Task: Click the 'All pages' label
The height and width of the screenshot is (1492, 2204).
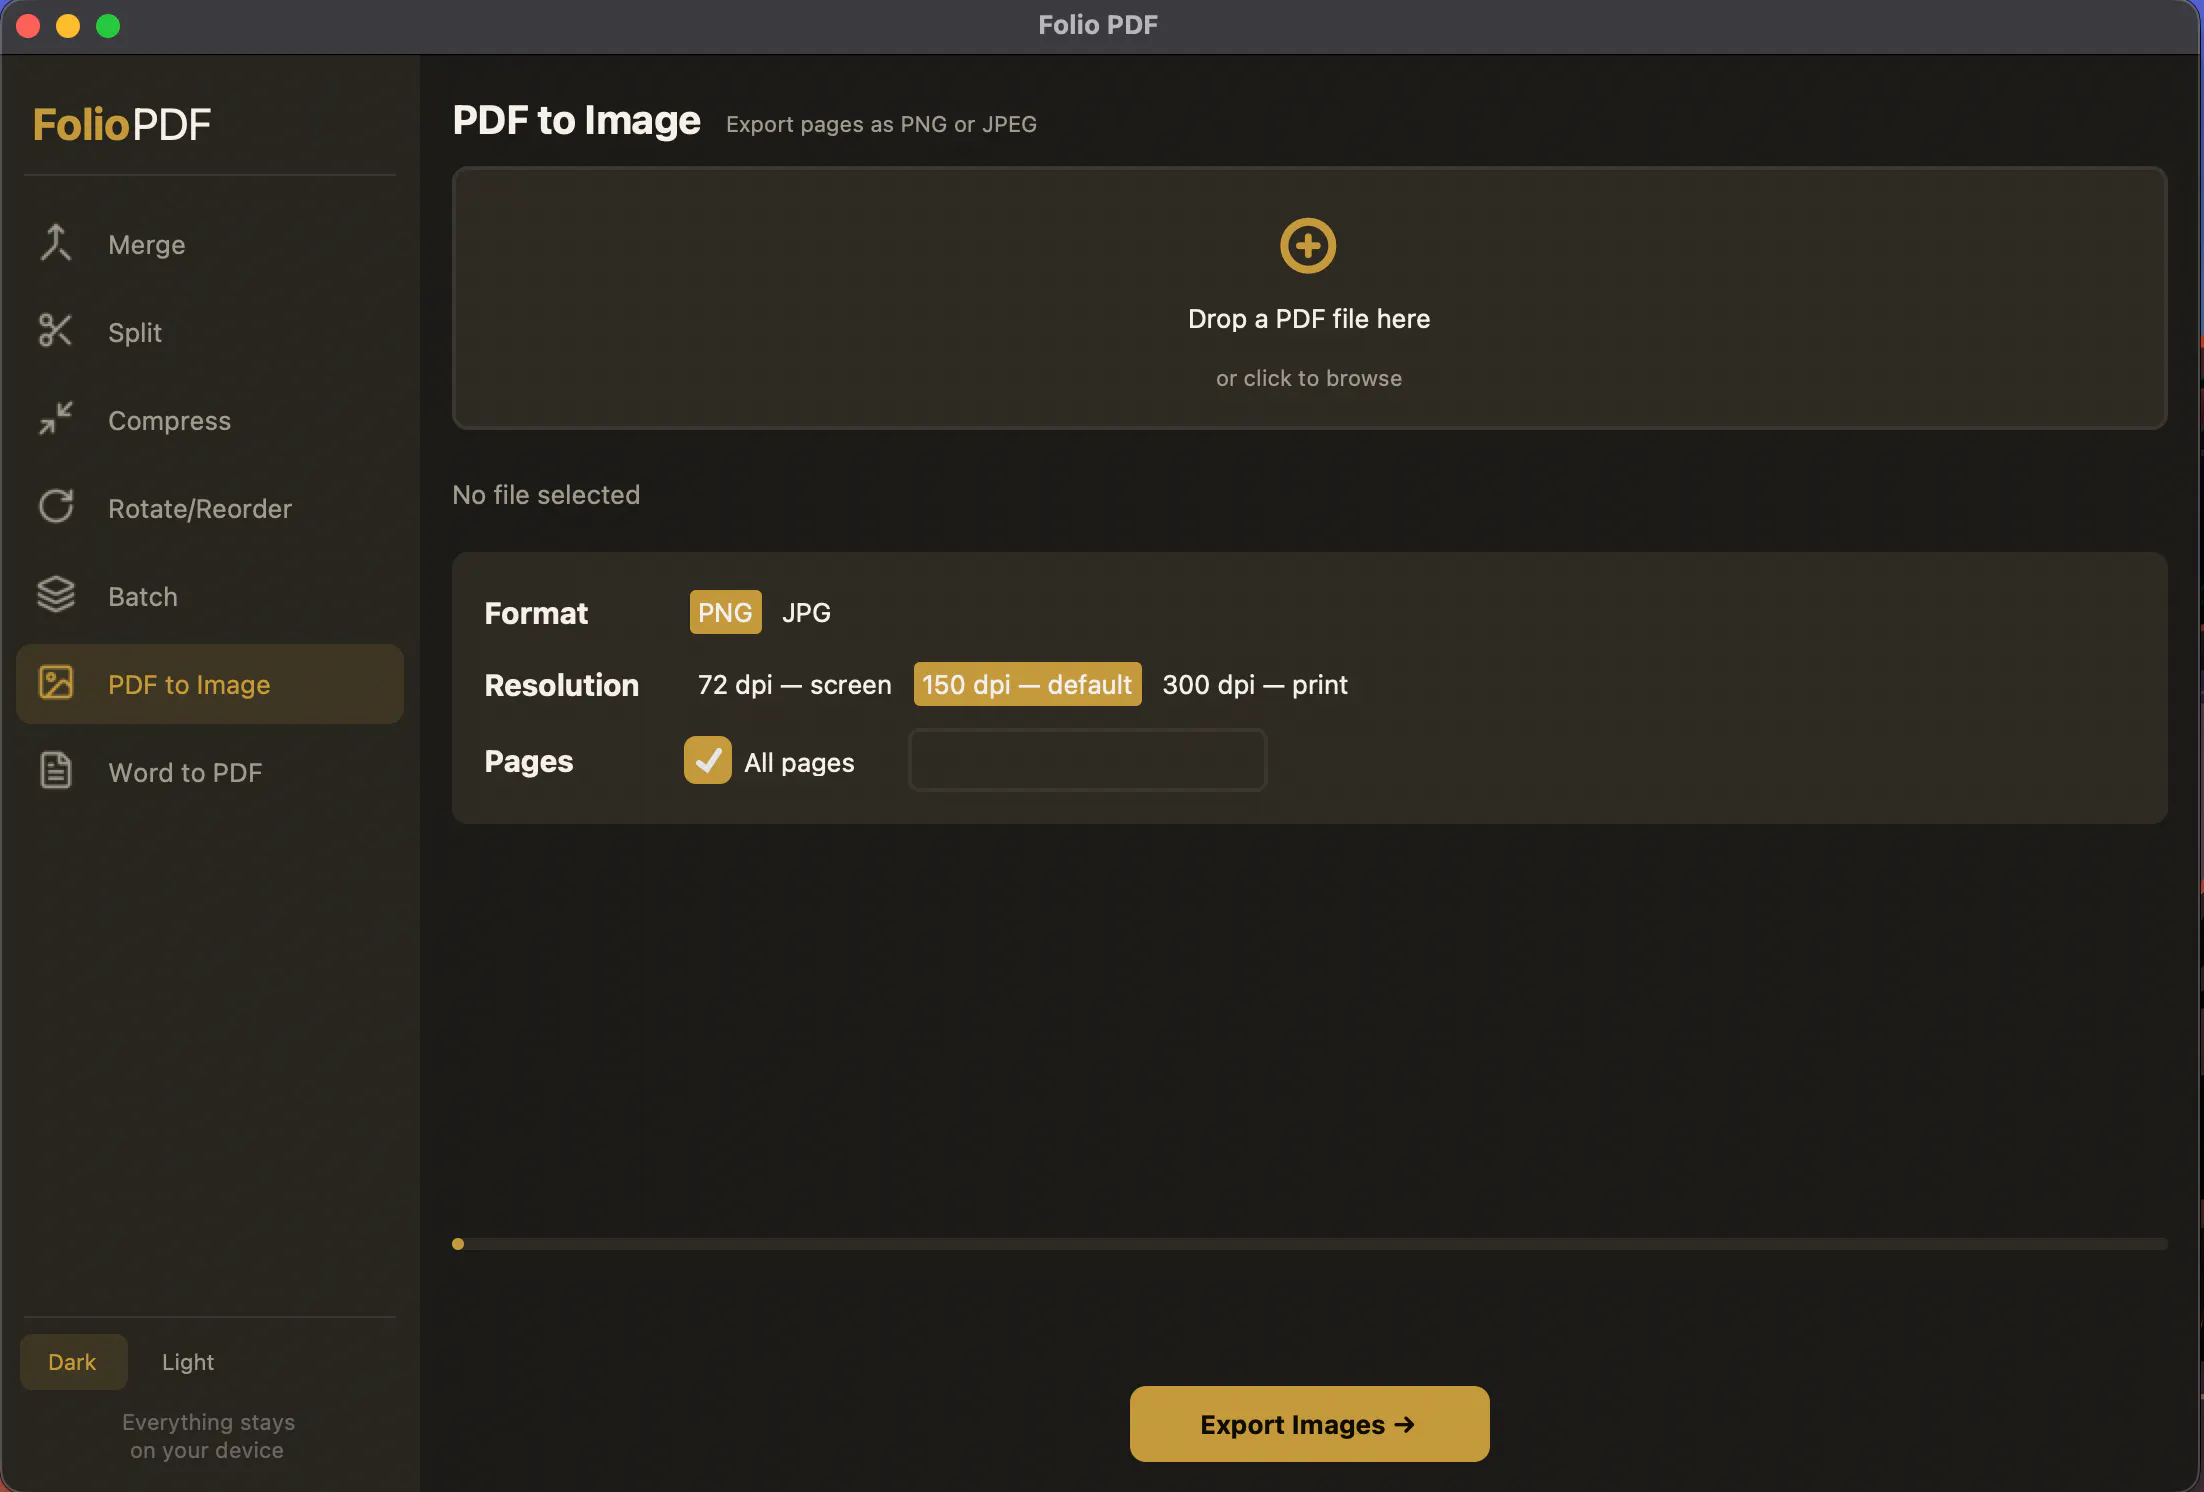Action: 799,763
